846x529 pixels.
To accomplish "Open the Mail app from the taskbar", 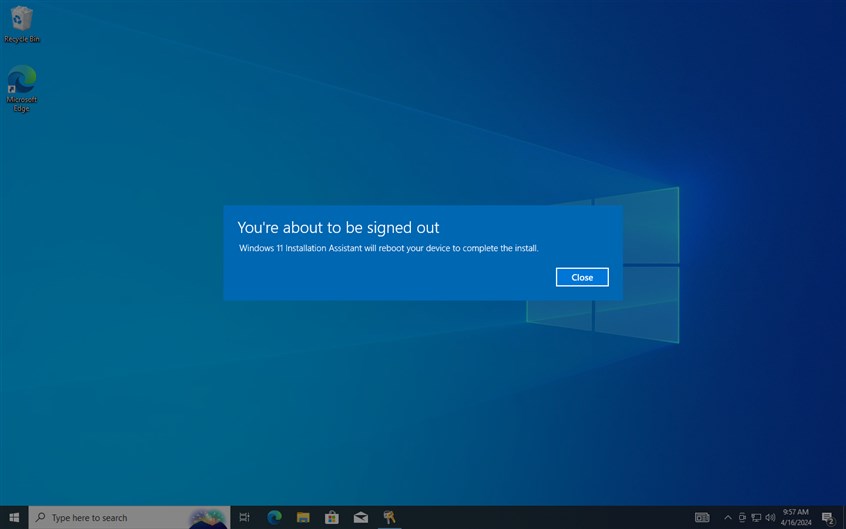I will click(x=360, y=517).
